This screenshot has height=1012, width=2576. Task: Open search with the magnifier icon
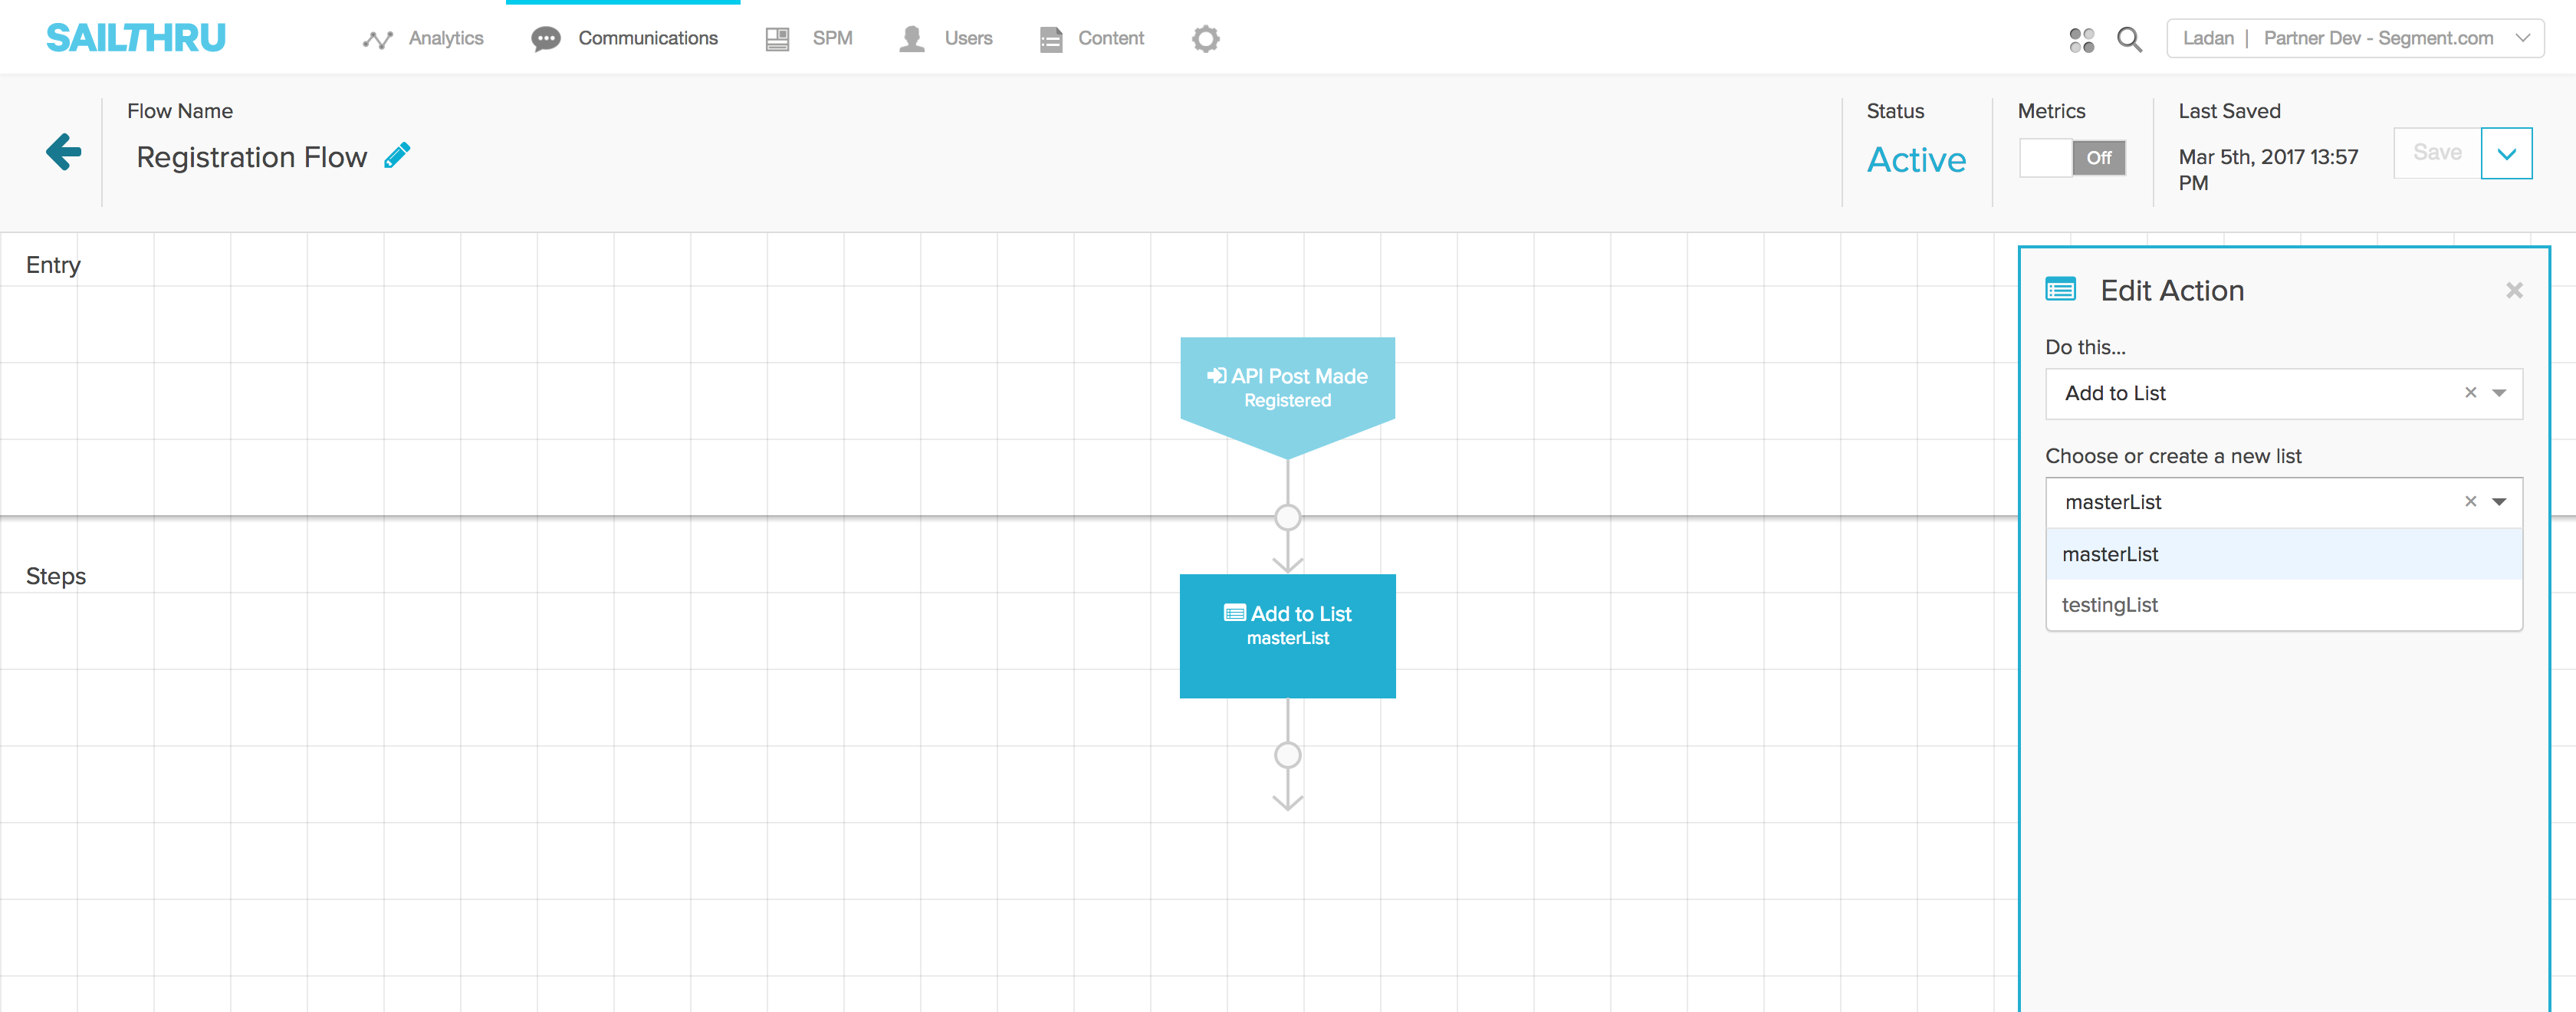coord(2130,39)
